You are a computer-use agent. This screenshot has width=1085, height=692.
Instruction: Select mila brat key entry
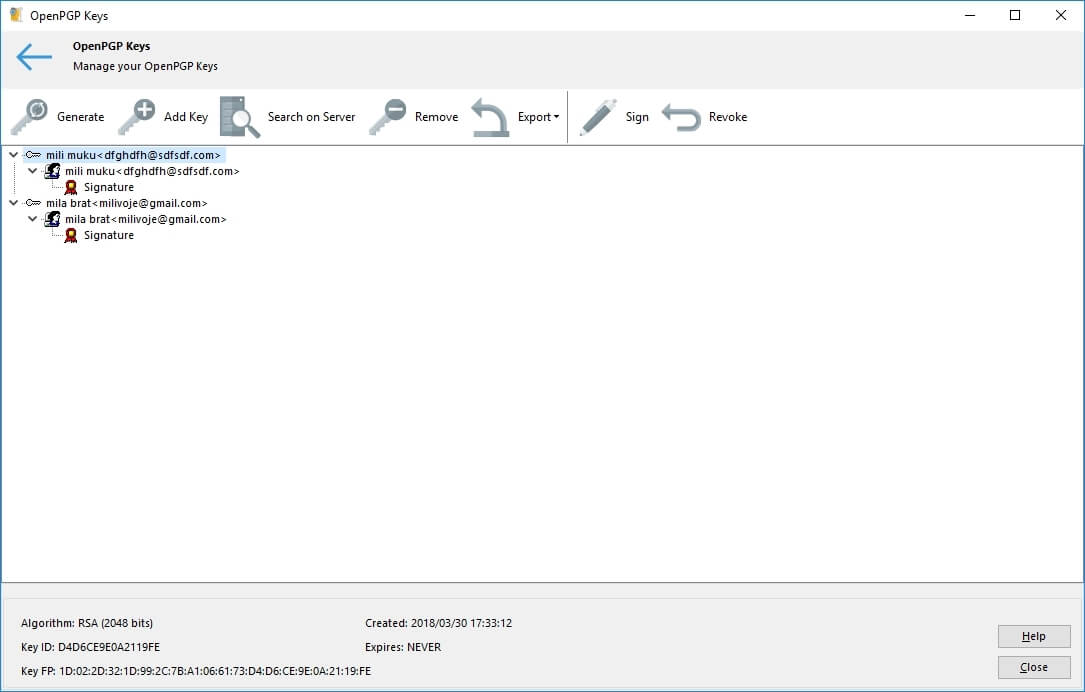click(x=126, y=203)
